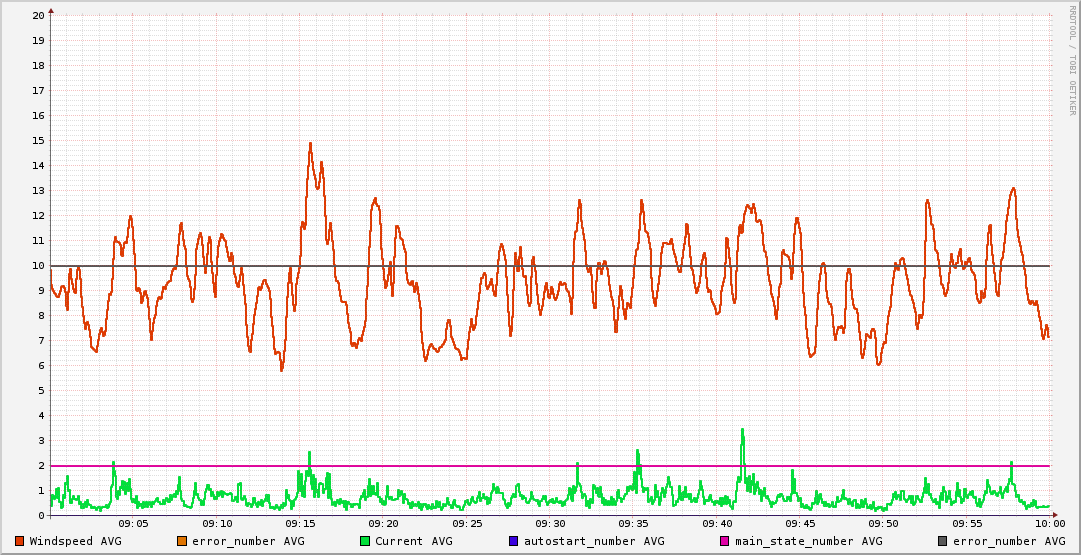Click the orange error_number legend swatch
This screenshot has height=555, width=1081.
181,541
